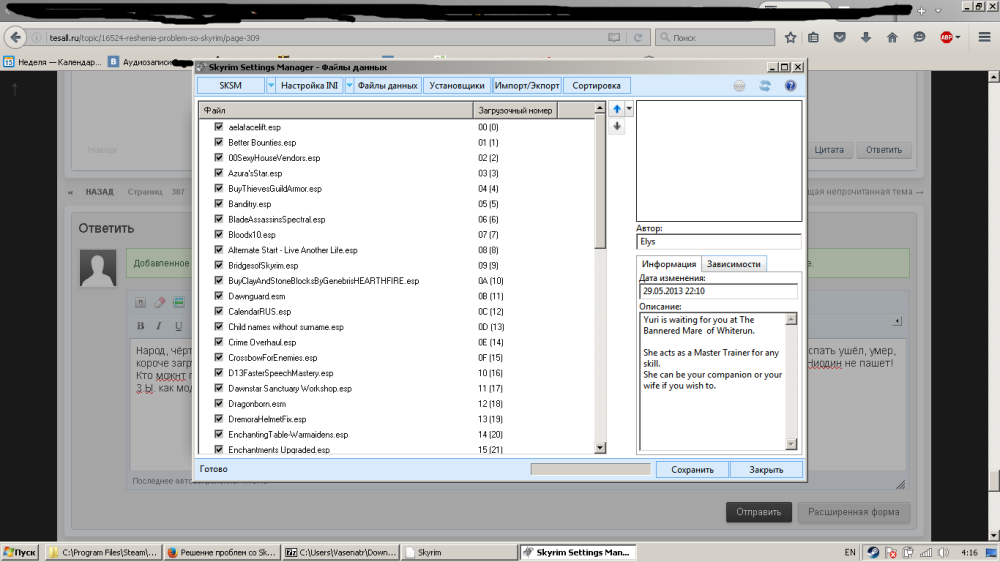Disable Dawnguard.esm checkbox
This screenshot has height=562, width=1000.
click(219, 296)
